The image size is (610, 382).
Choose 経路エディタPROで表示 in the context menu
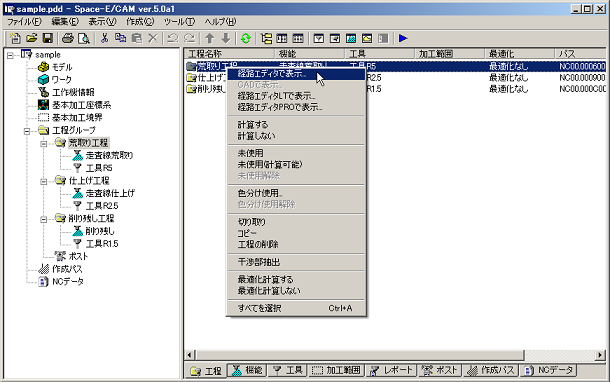click(296, 107)
